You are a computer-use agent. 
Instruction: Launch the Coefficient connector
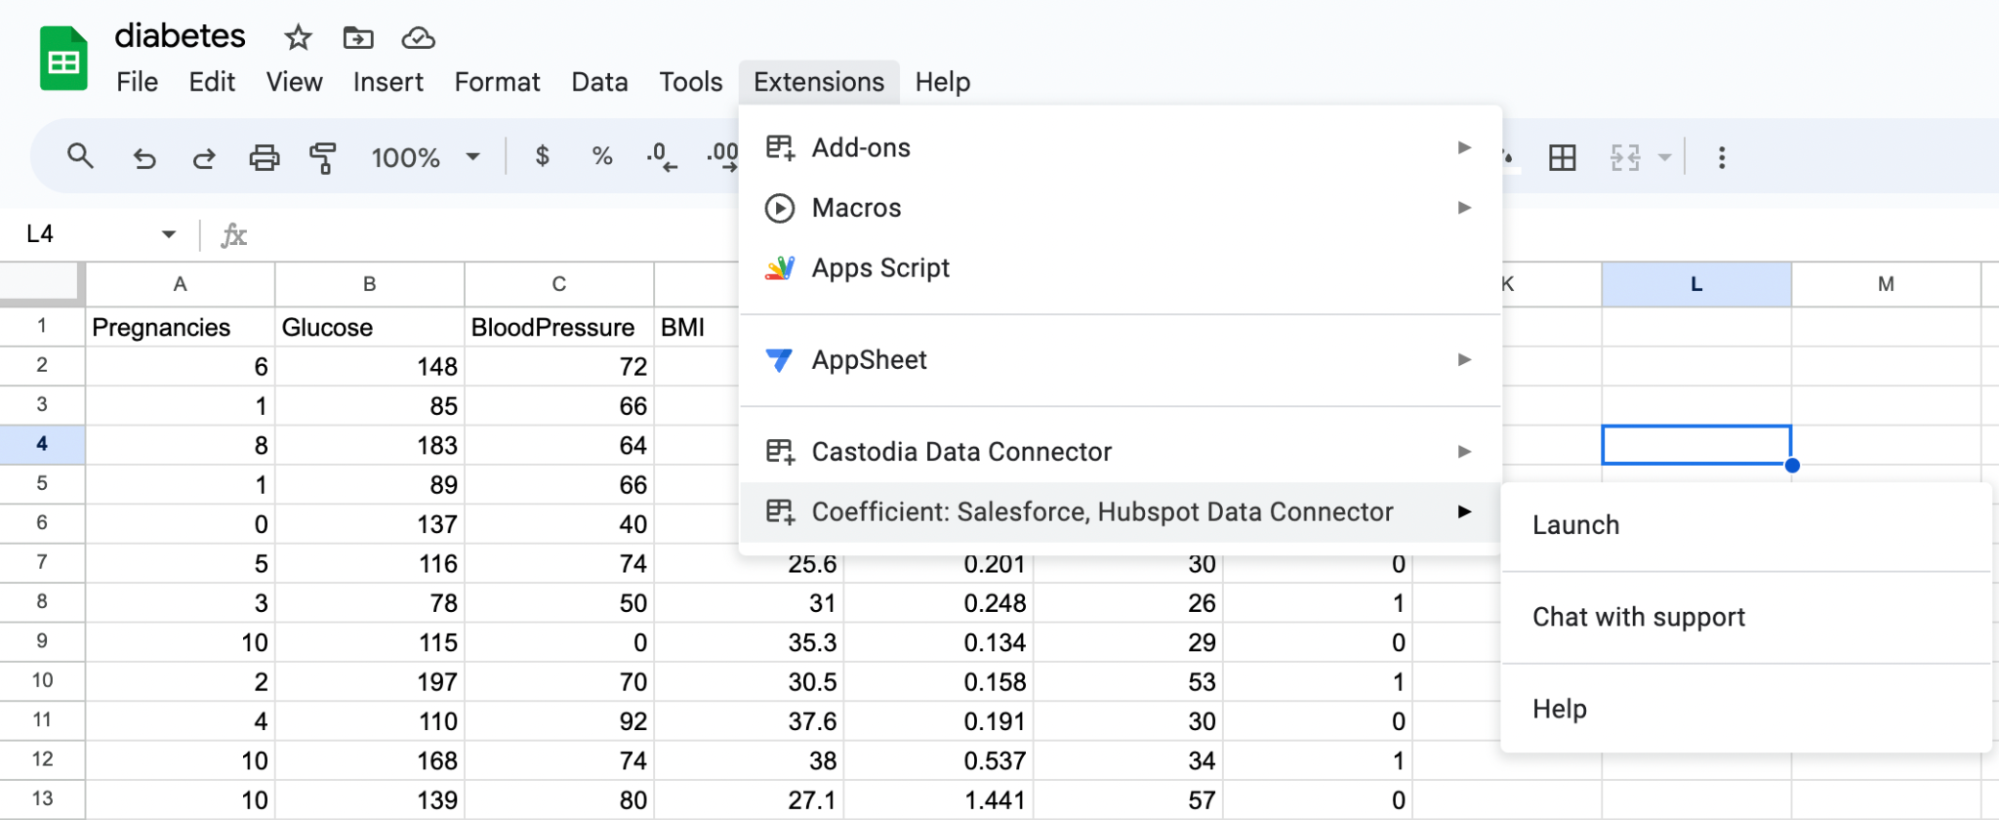pos(1576,525)
